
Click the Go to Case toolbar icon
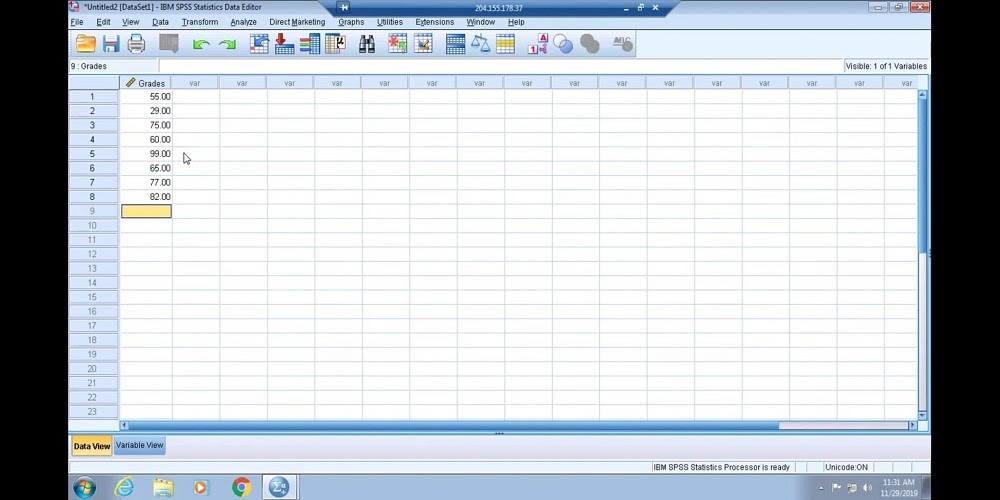(x=260, y=44)
